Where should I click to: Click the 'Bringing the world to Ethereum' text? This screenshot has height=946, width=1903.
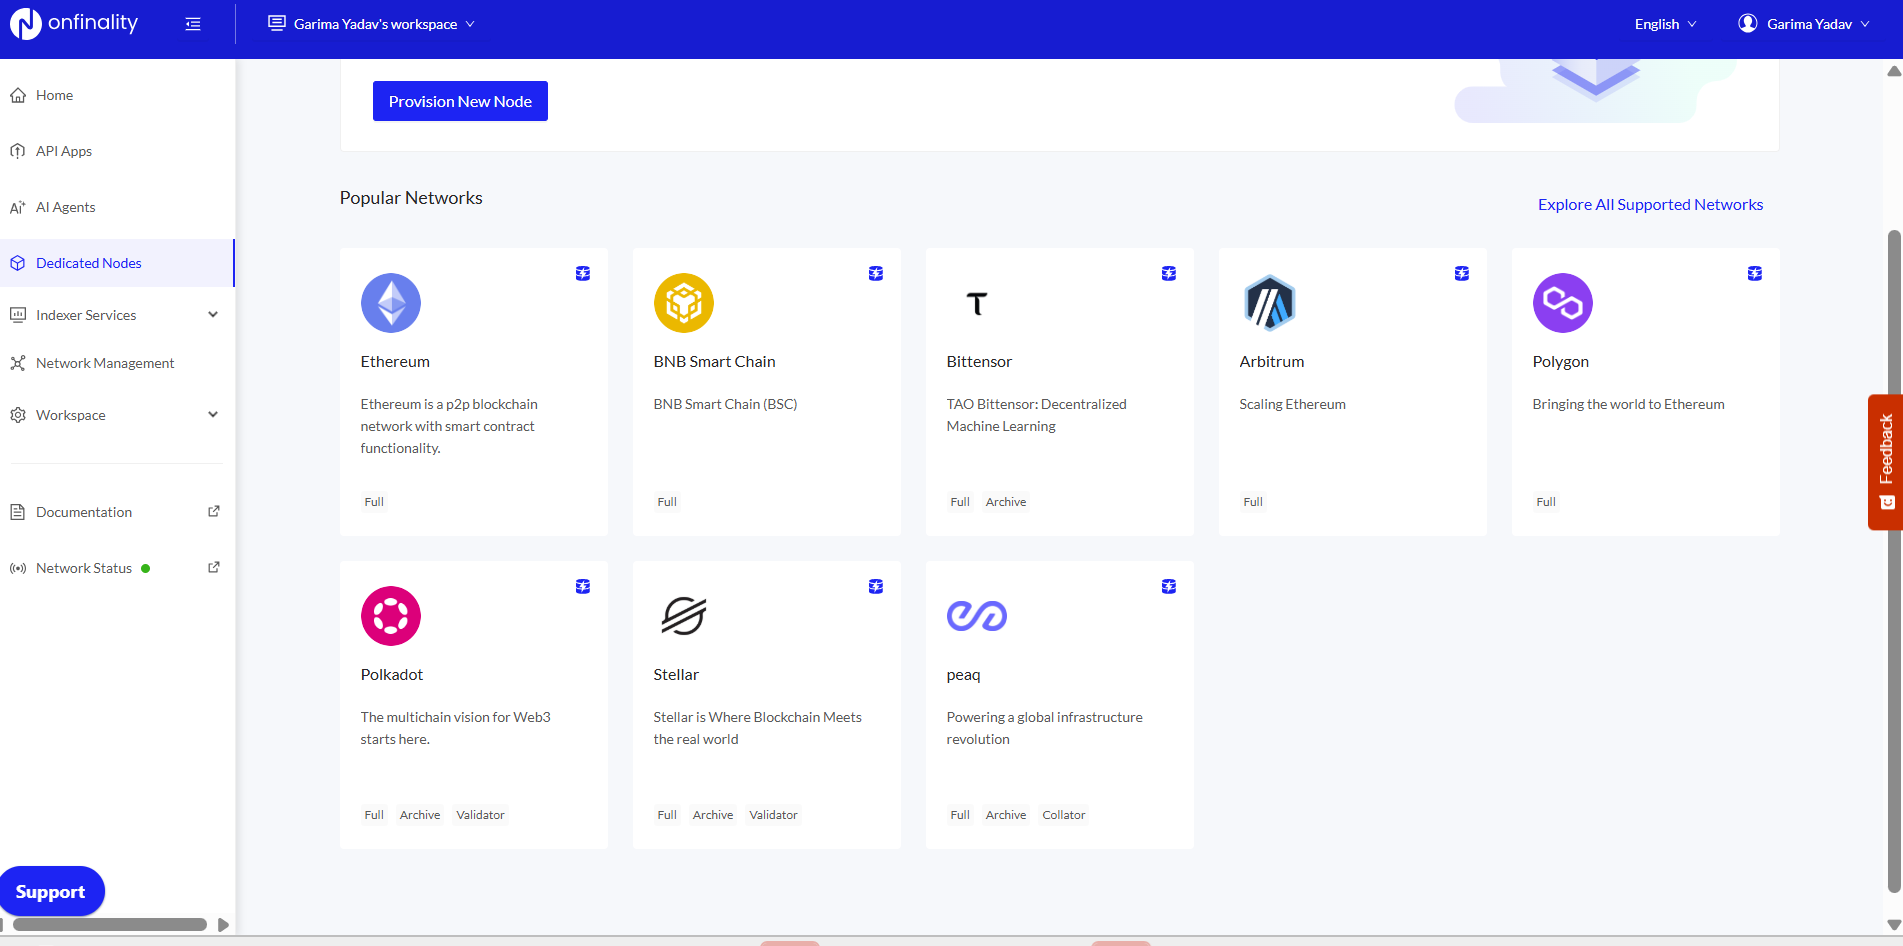coord(1628,404)
